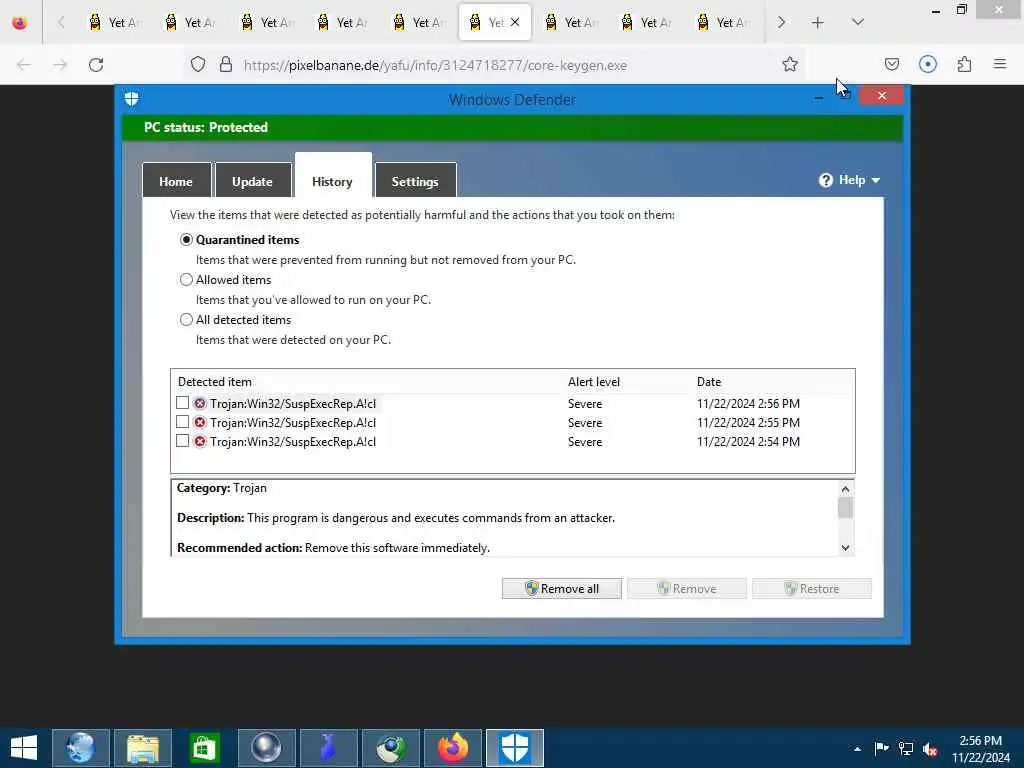
Task: Check the box for the 2:56 PM trojan
Action: (x=183, y=403)
